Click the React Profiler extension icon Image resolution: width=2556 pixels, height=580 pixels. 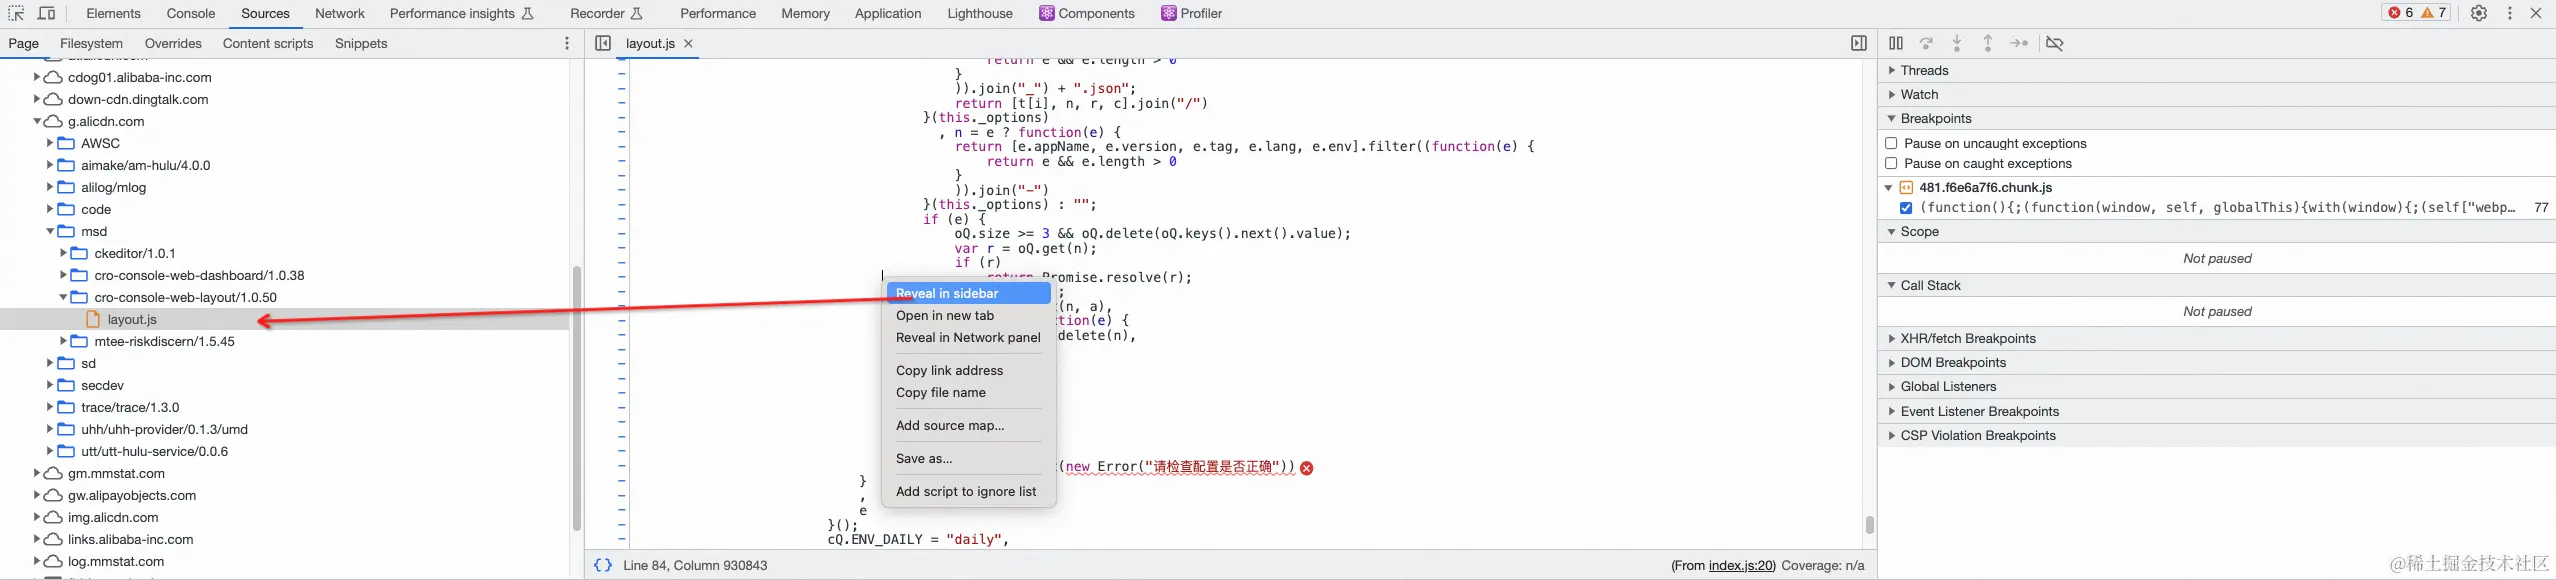pyautogui.click(x=1169, y=13)
